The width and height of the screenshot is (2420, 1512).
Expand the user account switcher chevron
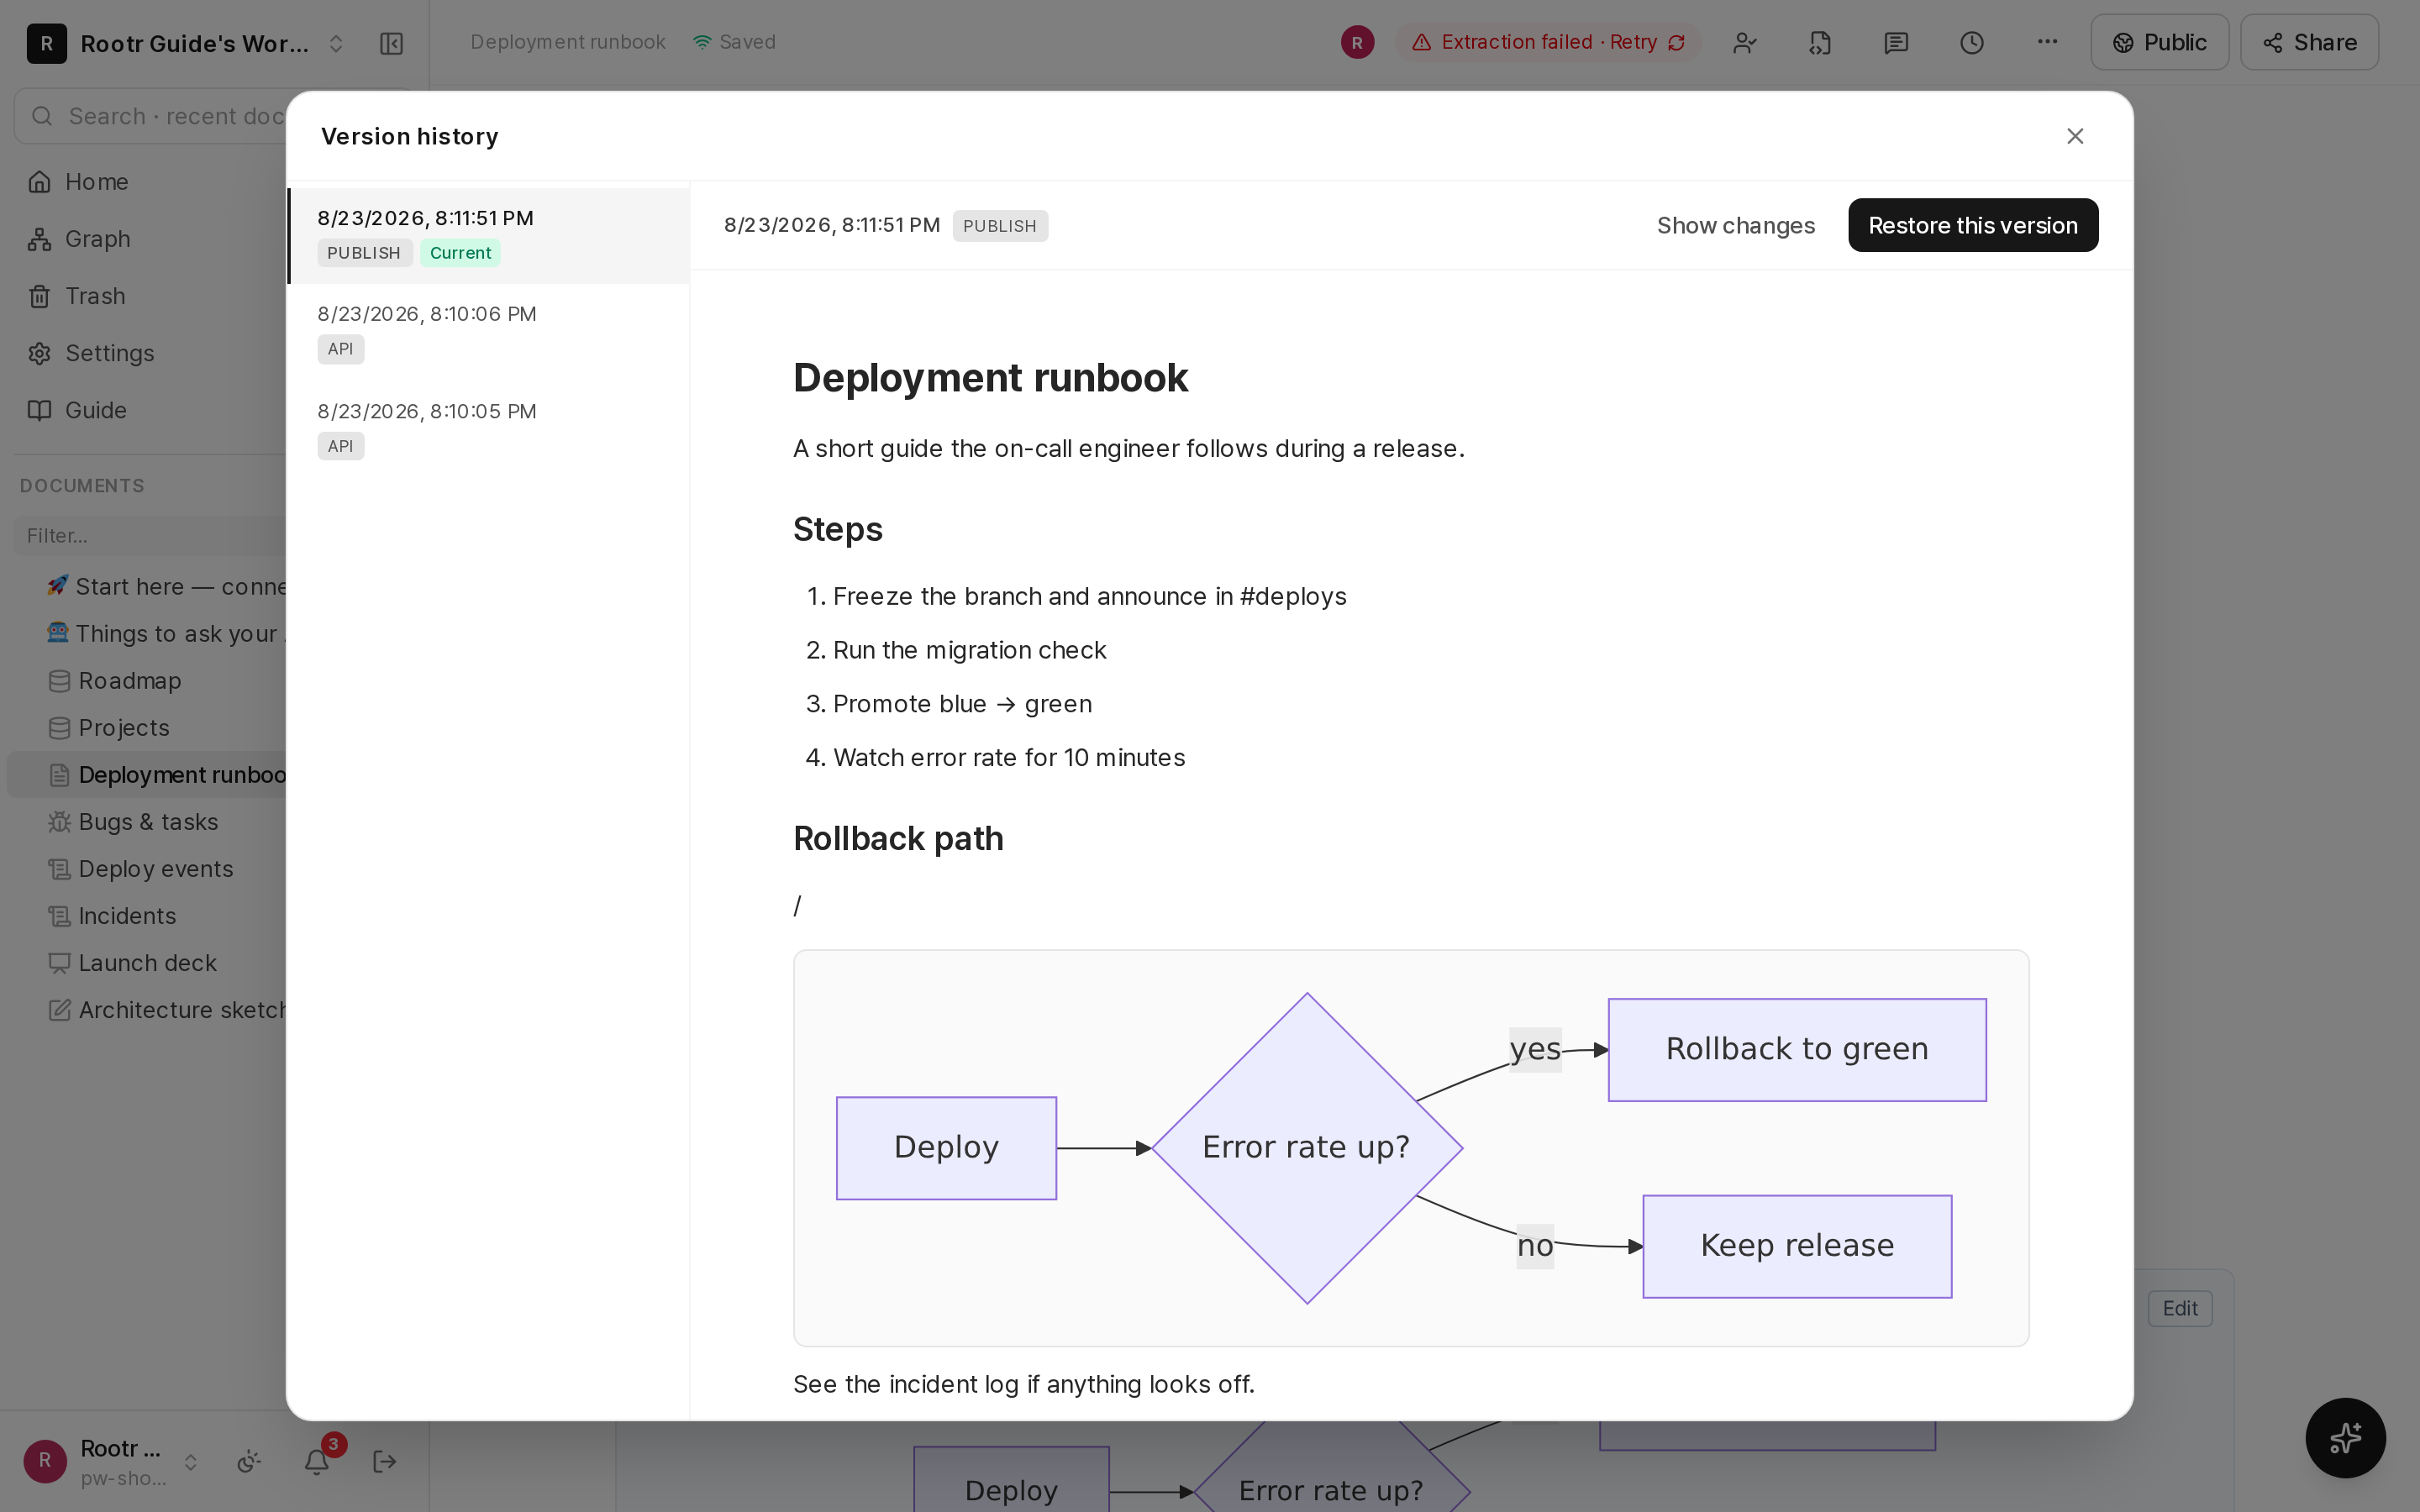190,1462
